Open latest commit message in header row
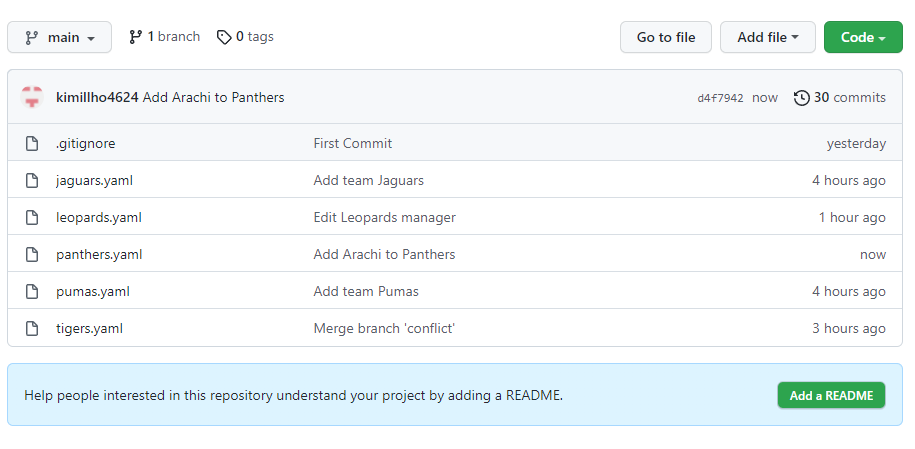The width and height of the screenshot is (915, 449). [x=214, y=98]
